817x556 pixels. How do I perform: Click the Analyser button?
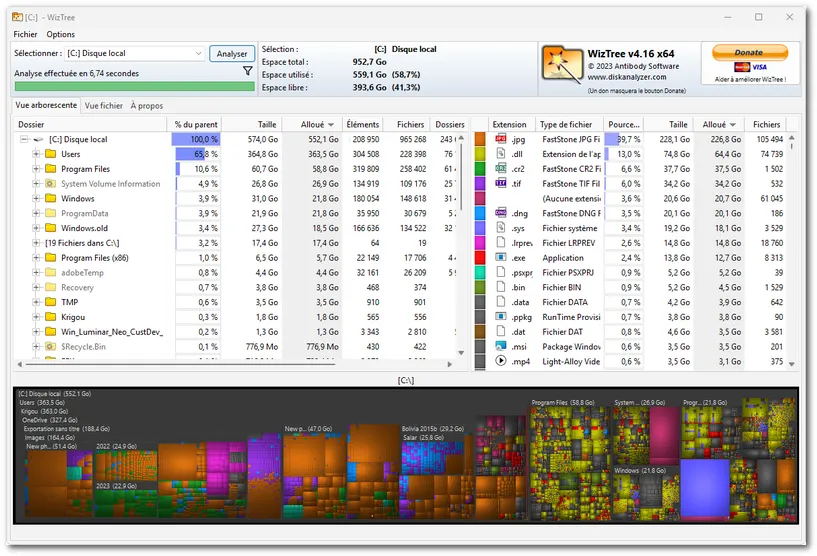click(232, 54)
